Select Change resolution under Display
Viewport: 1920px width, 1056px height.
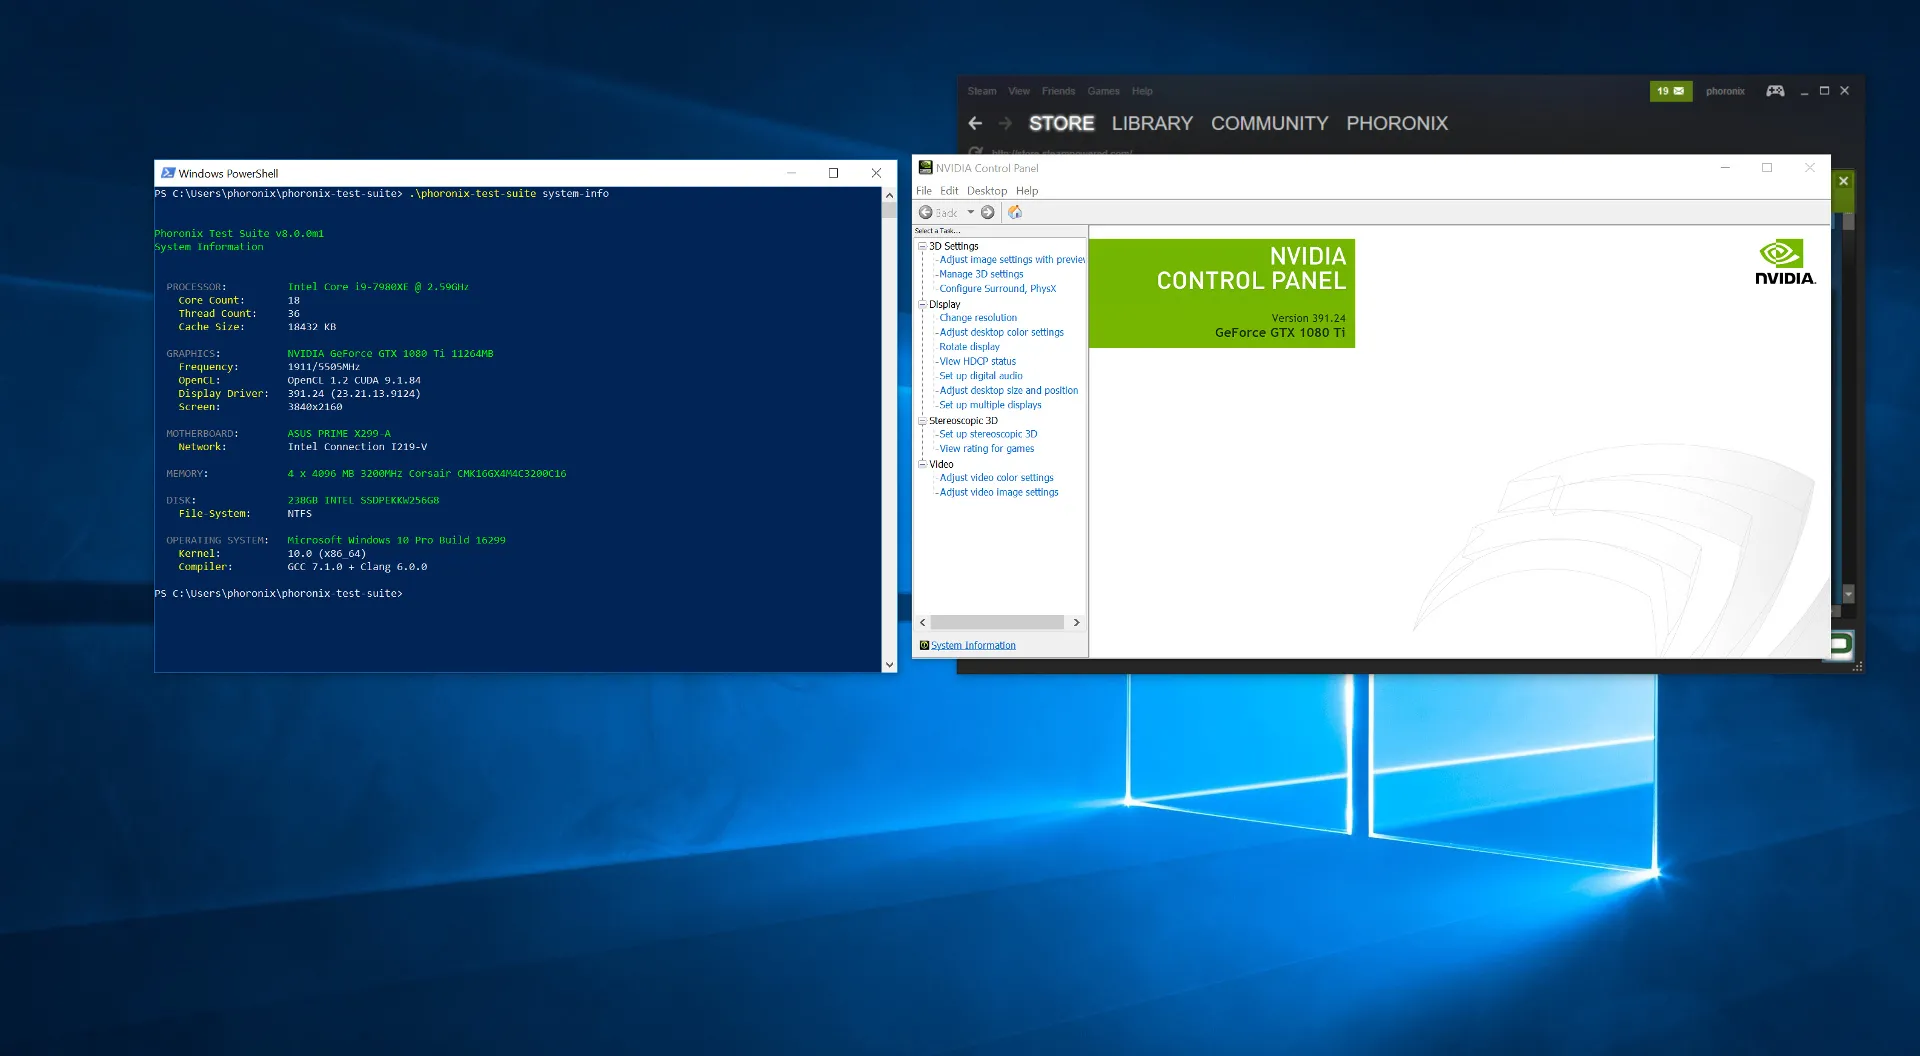pos(978,318)
